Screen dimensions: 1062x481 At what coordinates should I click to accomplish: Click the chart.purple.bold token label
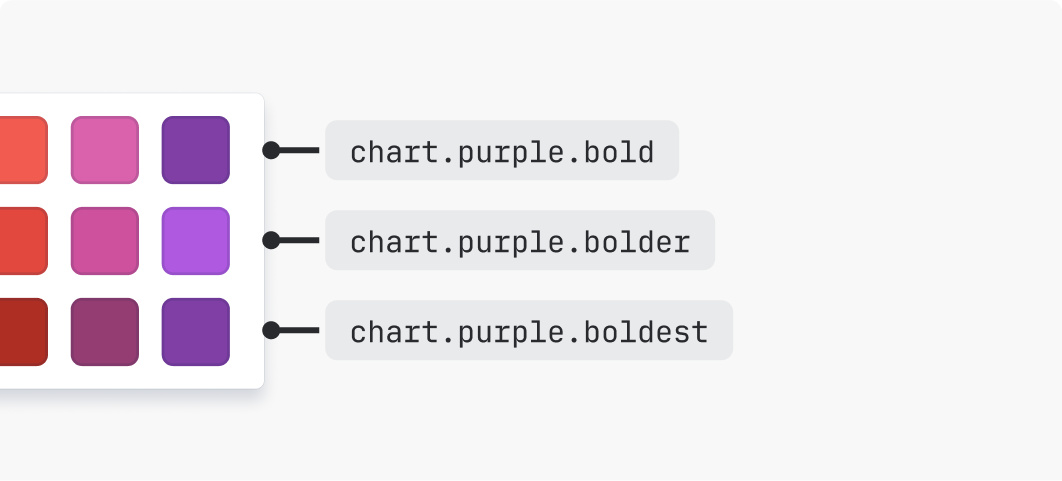click(x=502, y=151)
